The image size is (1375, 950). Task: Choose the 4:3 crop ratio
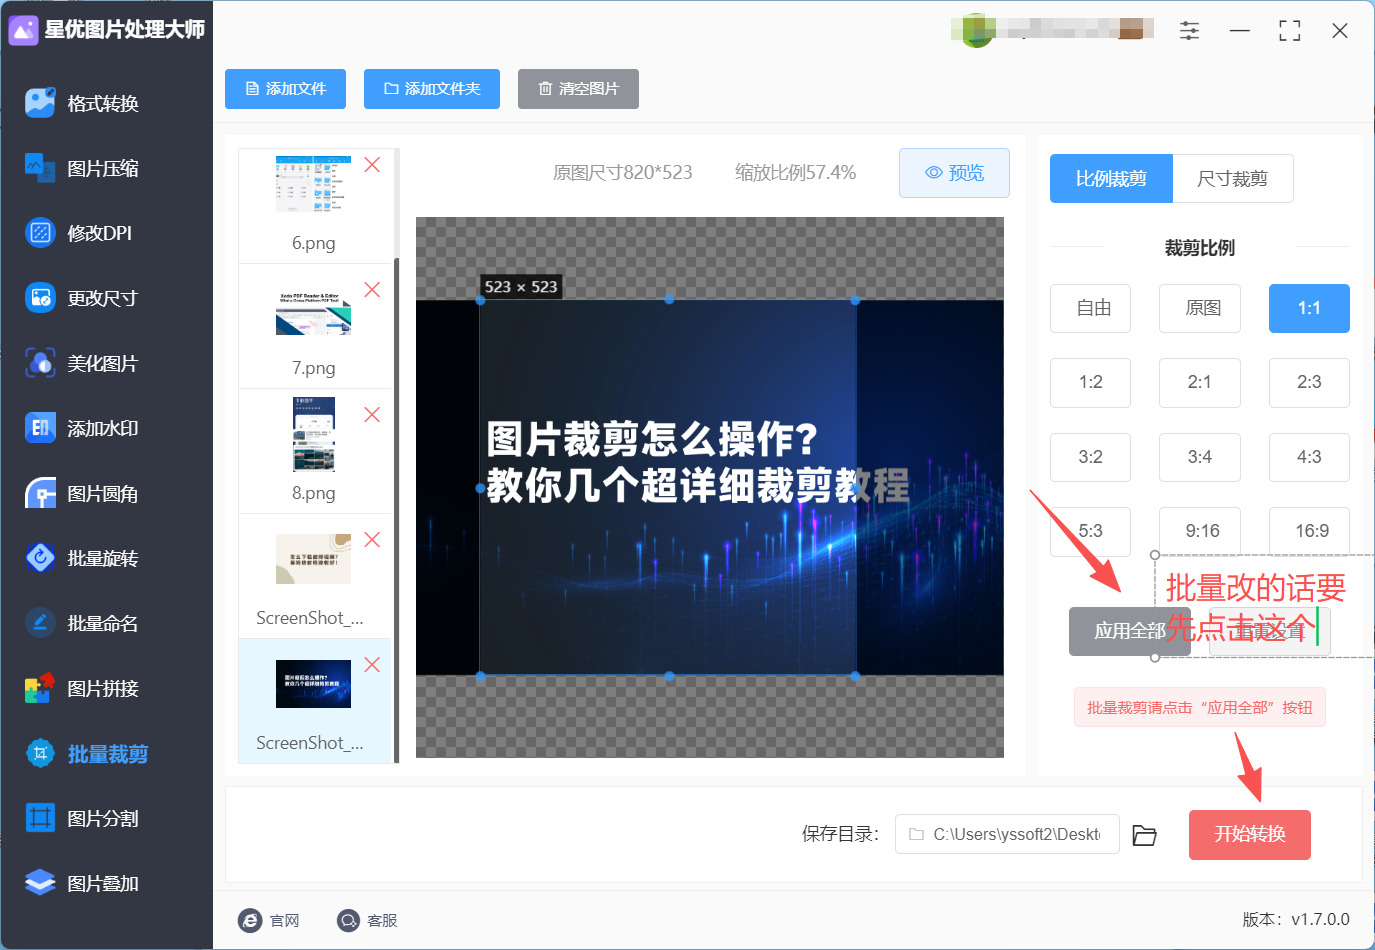click(1309, 458)
